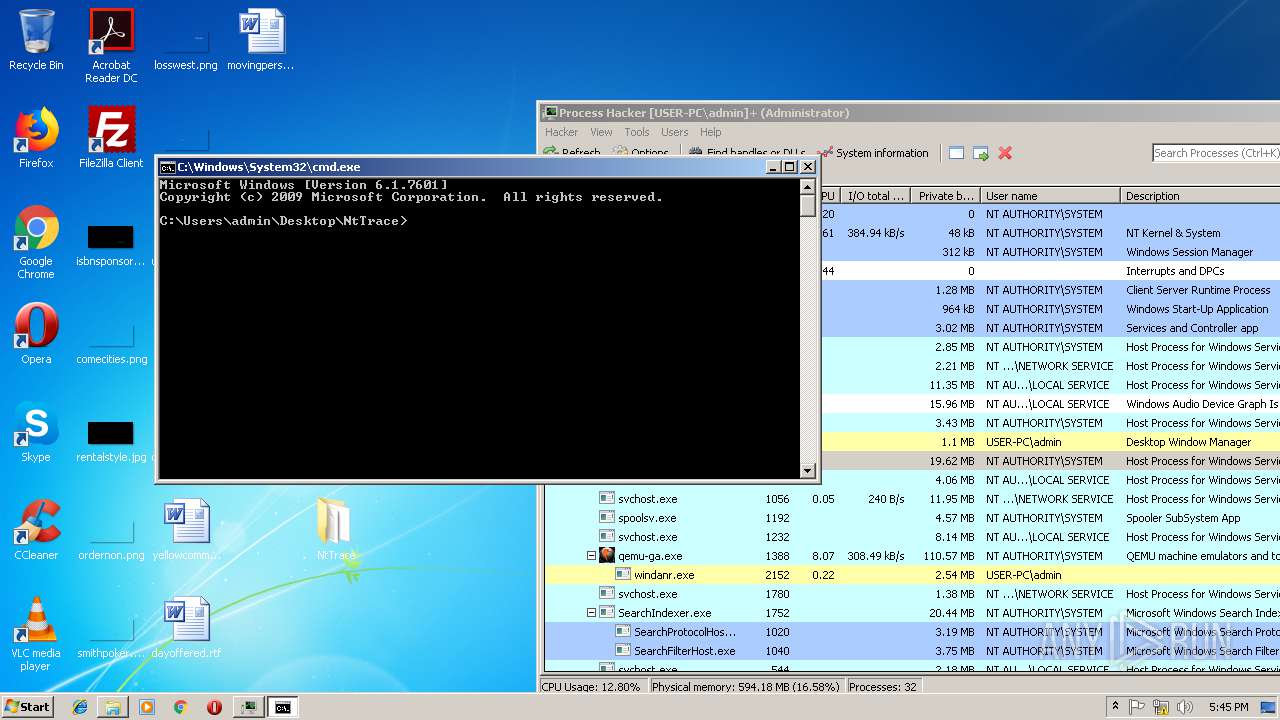This screenshot has height=720, width=1280.
Task: Sort by the User name column header
Action: pyautogui.click(x=1050, y=196)
